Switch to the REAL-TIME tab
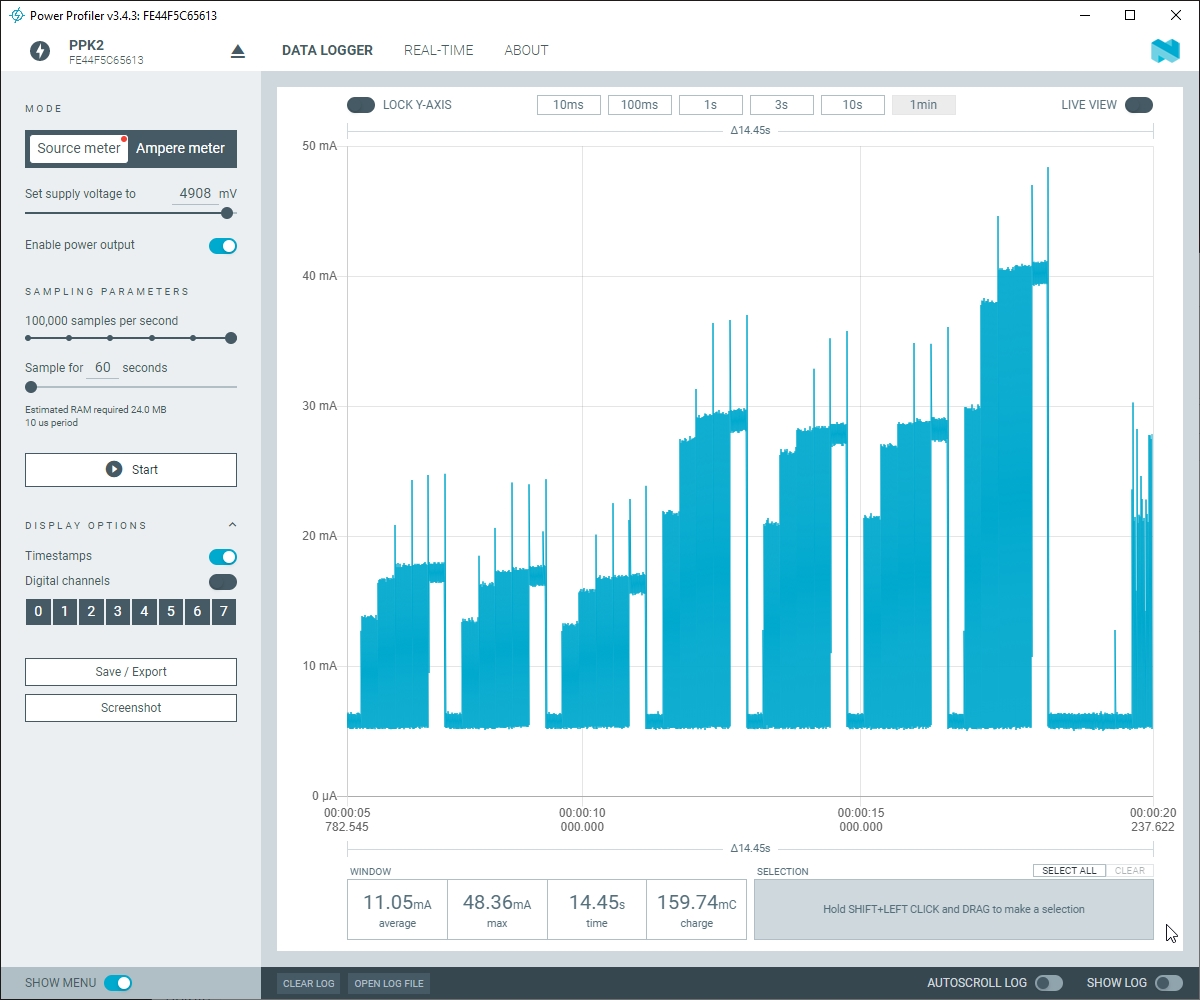 click(439, 50)
